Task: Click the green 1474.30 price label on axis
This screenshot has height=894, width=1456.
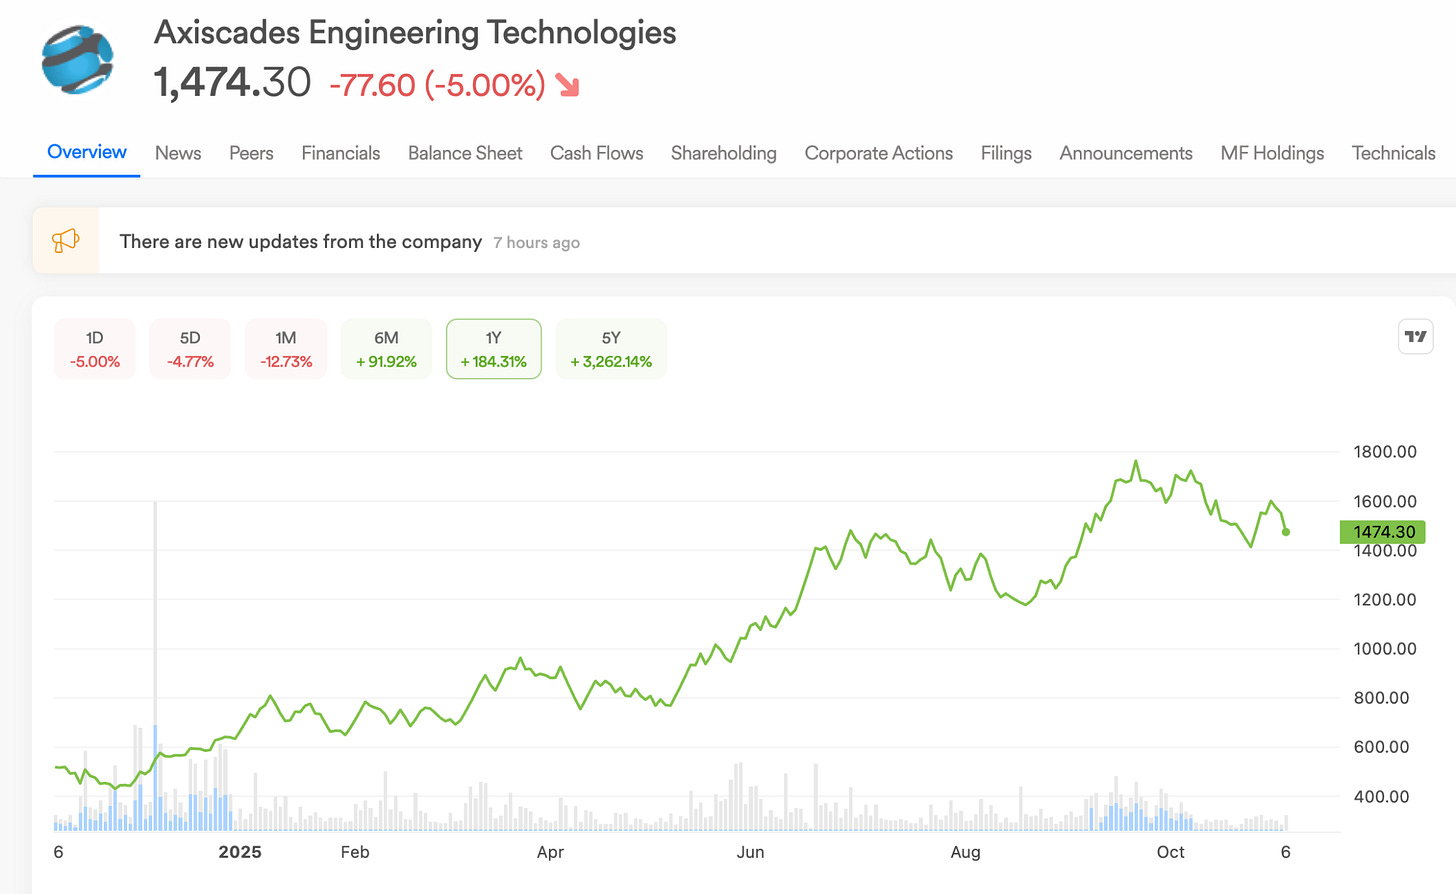Action: tap(1382, 532)
